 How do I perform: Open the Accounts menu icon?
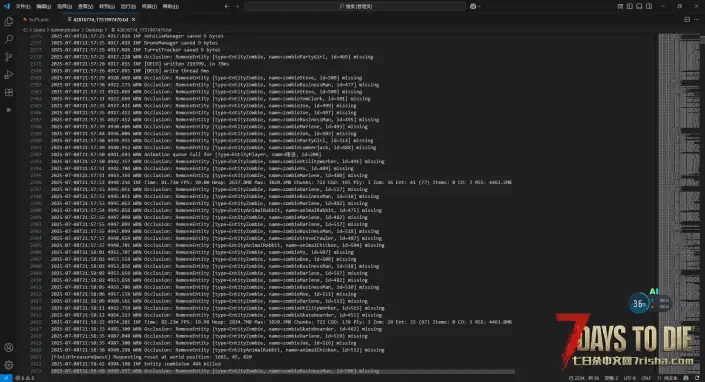coord(9,347)
